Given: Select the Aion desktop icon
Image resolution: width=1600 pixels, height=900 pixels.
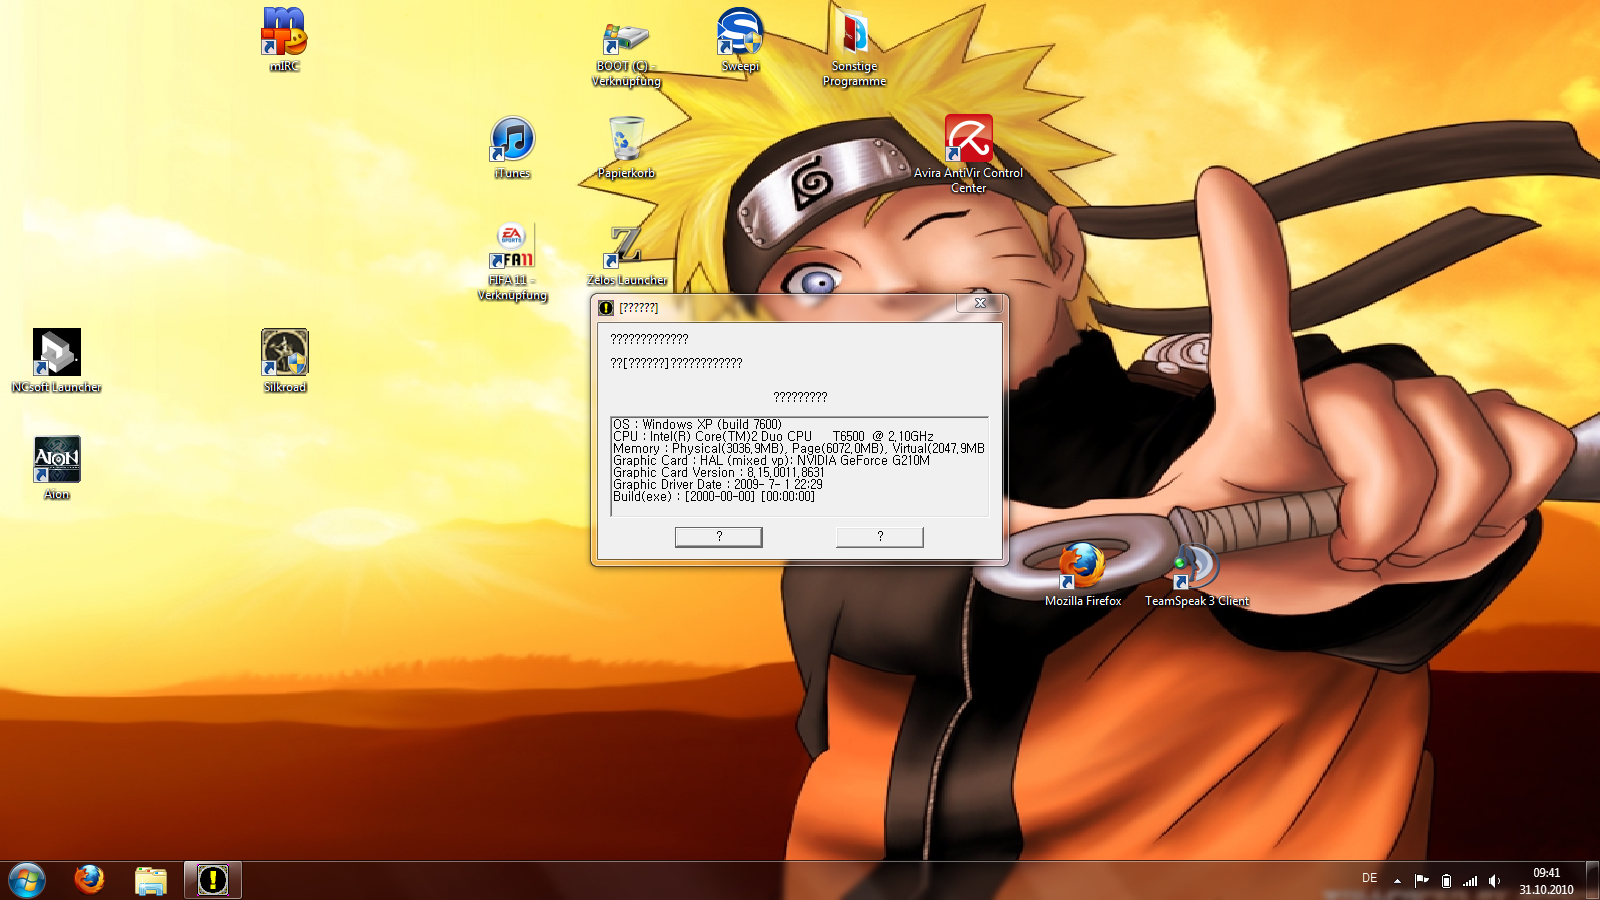Looking at the screenshot, I should tap(56, 460).
